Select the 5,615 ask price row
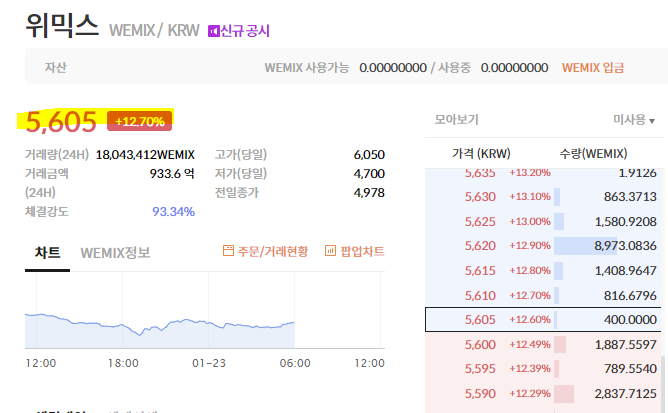Viewport: 668px width, 413px height. click(543, 270)
